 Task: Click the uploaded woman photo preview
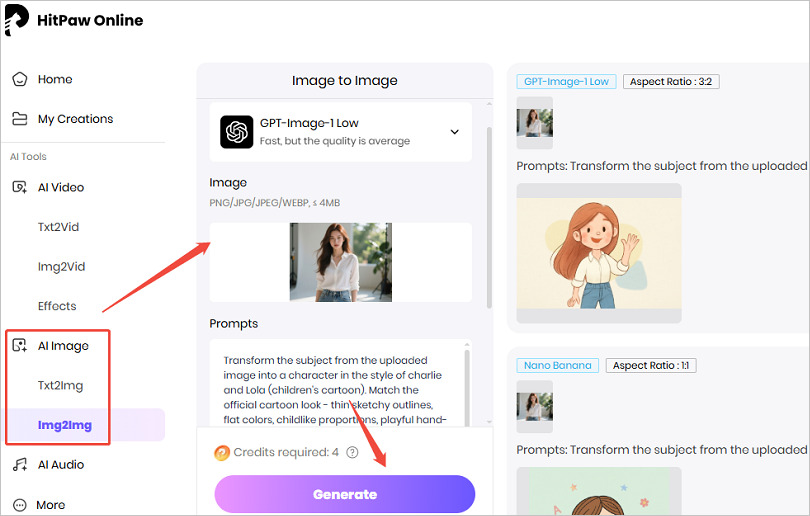click(340, 262)
